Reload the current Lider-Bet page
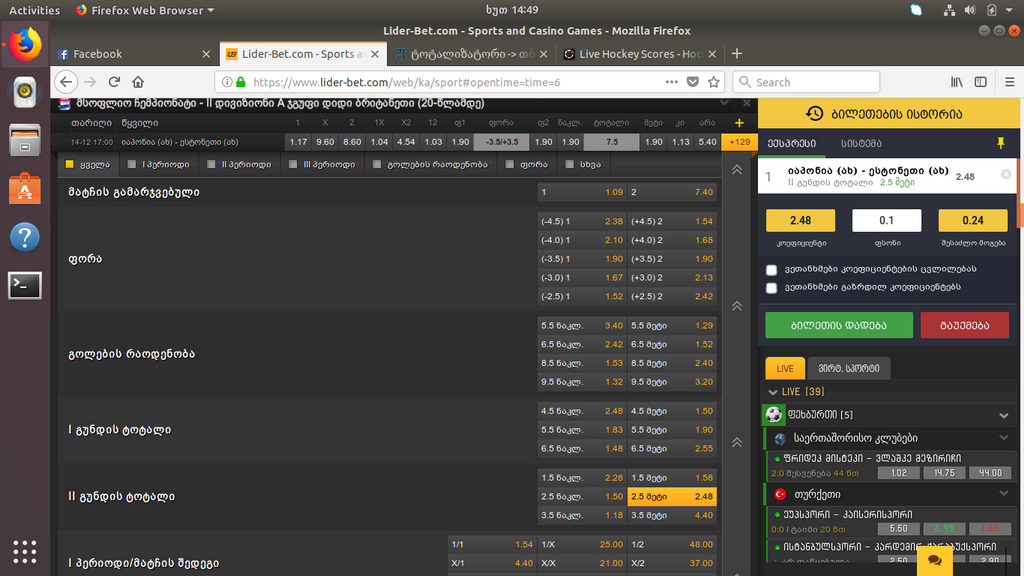Image resolution: width=1024 pixels, height=576 pixels. (114, 82)
